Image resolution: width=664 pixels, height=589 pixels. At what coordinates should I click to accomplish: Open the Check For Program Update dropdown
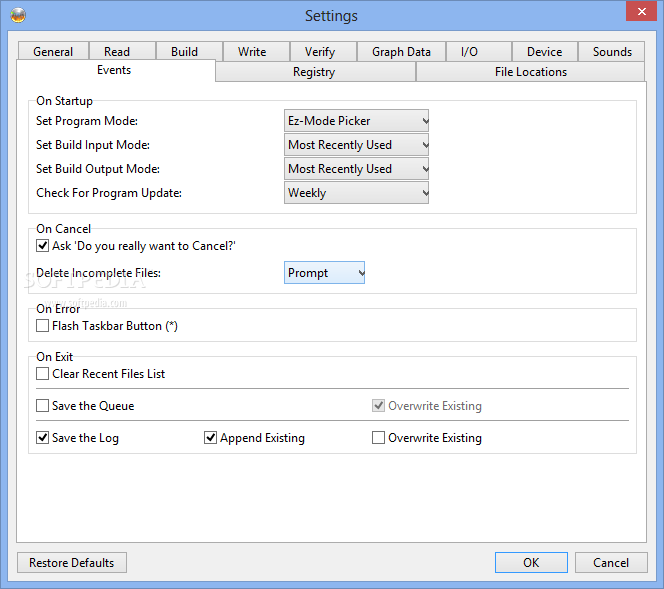pyautogui.click(x=356, y=193)
